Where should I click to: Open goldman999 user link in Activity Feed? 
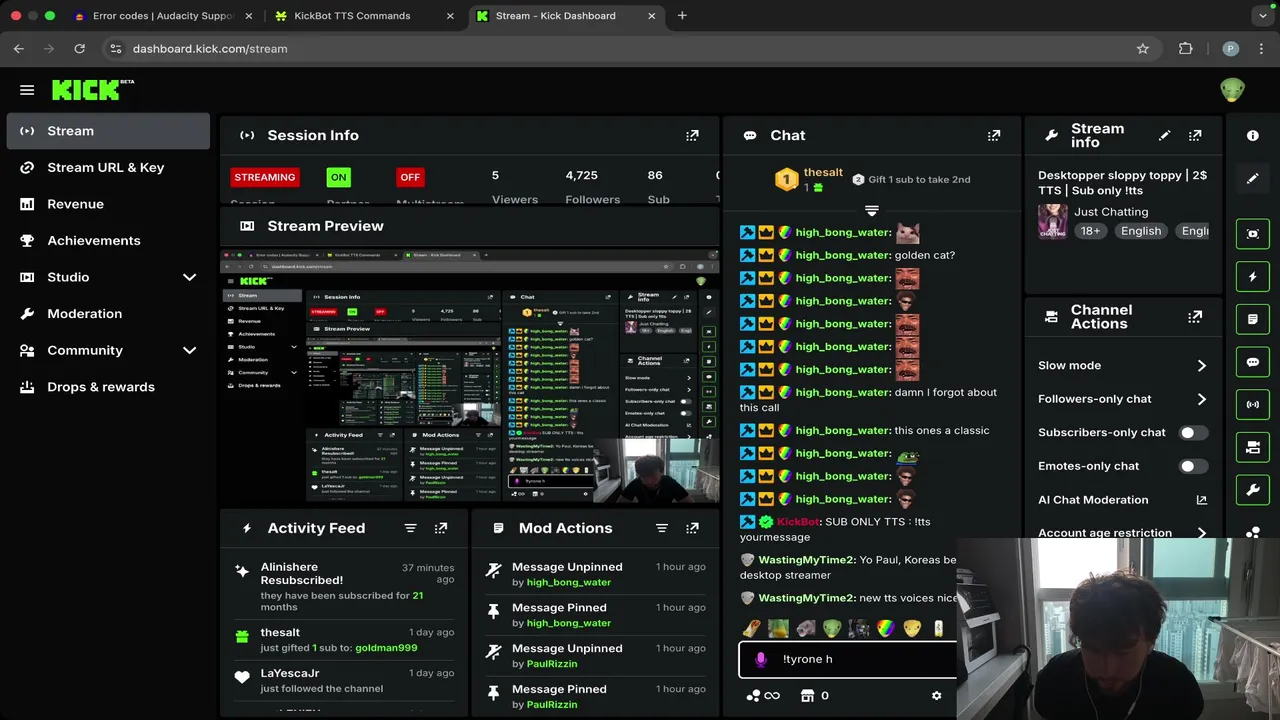point(386,648)
